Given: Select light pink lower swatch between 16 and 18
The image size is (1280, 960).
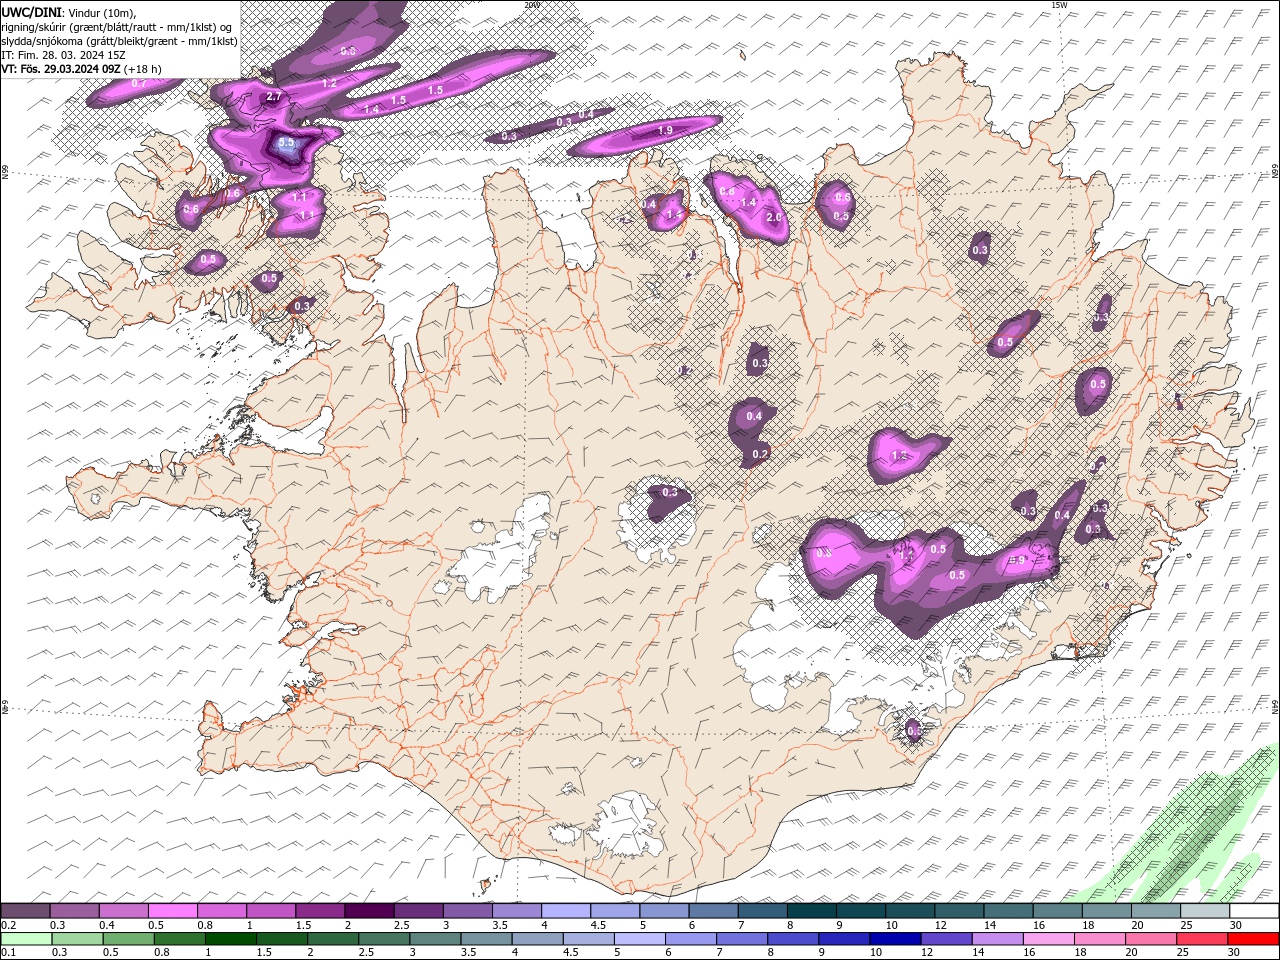Looking at the screenshot, I should 1048,938.
